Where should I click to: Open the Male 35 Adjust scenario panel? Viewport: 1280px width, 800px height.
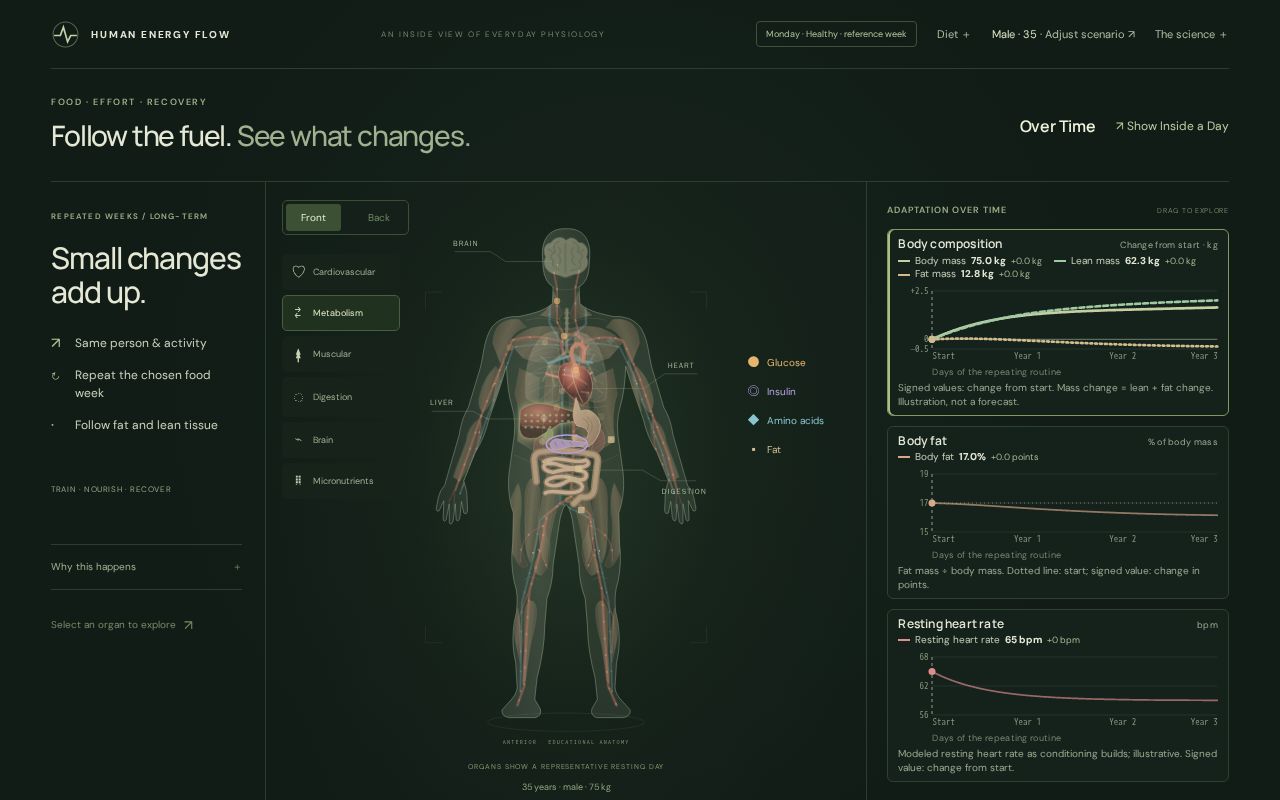(x=1063, y=34)
